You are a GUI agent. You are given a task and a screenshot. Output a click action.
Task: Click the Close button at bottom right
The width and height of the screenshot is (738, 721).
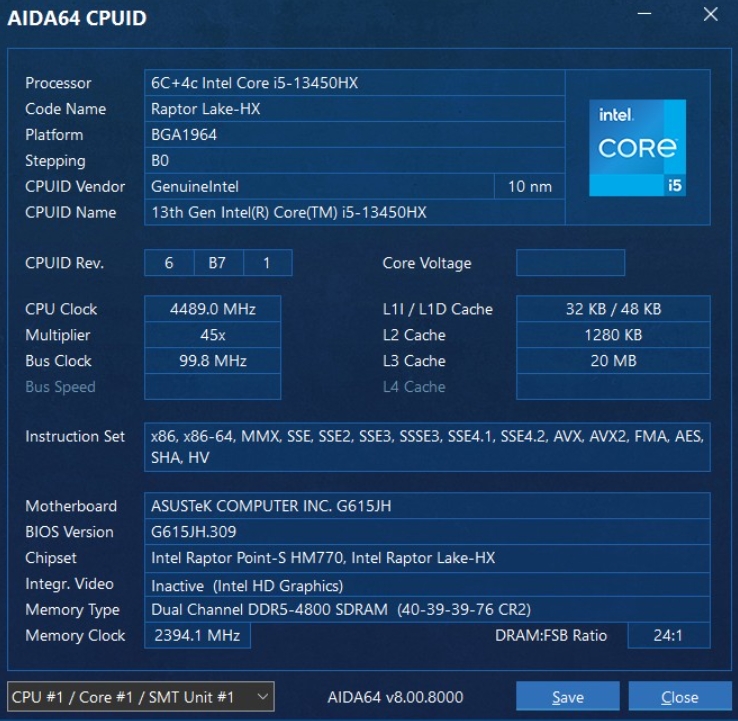point(679,697)
